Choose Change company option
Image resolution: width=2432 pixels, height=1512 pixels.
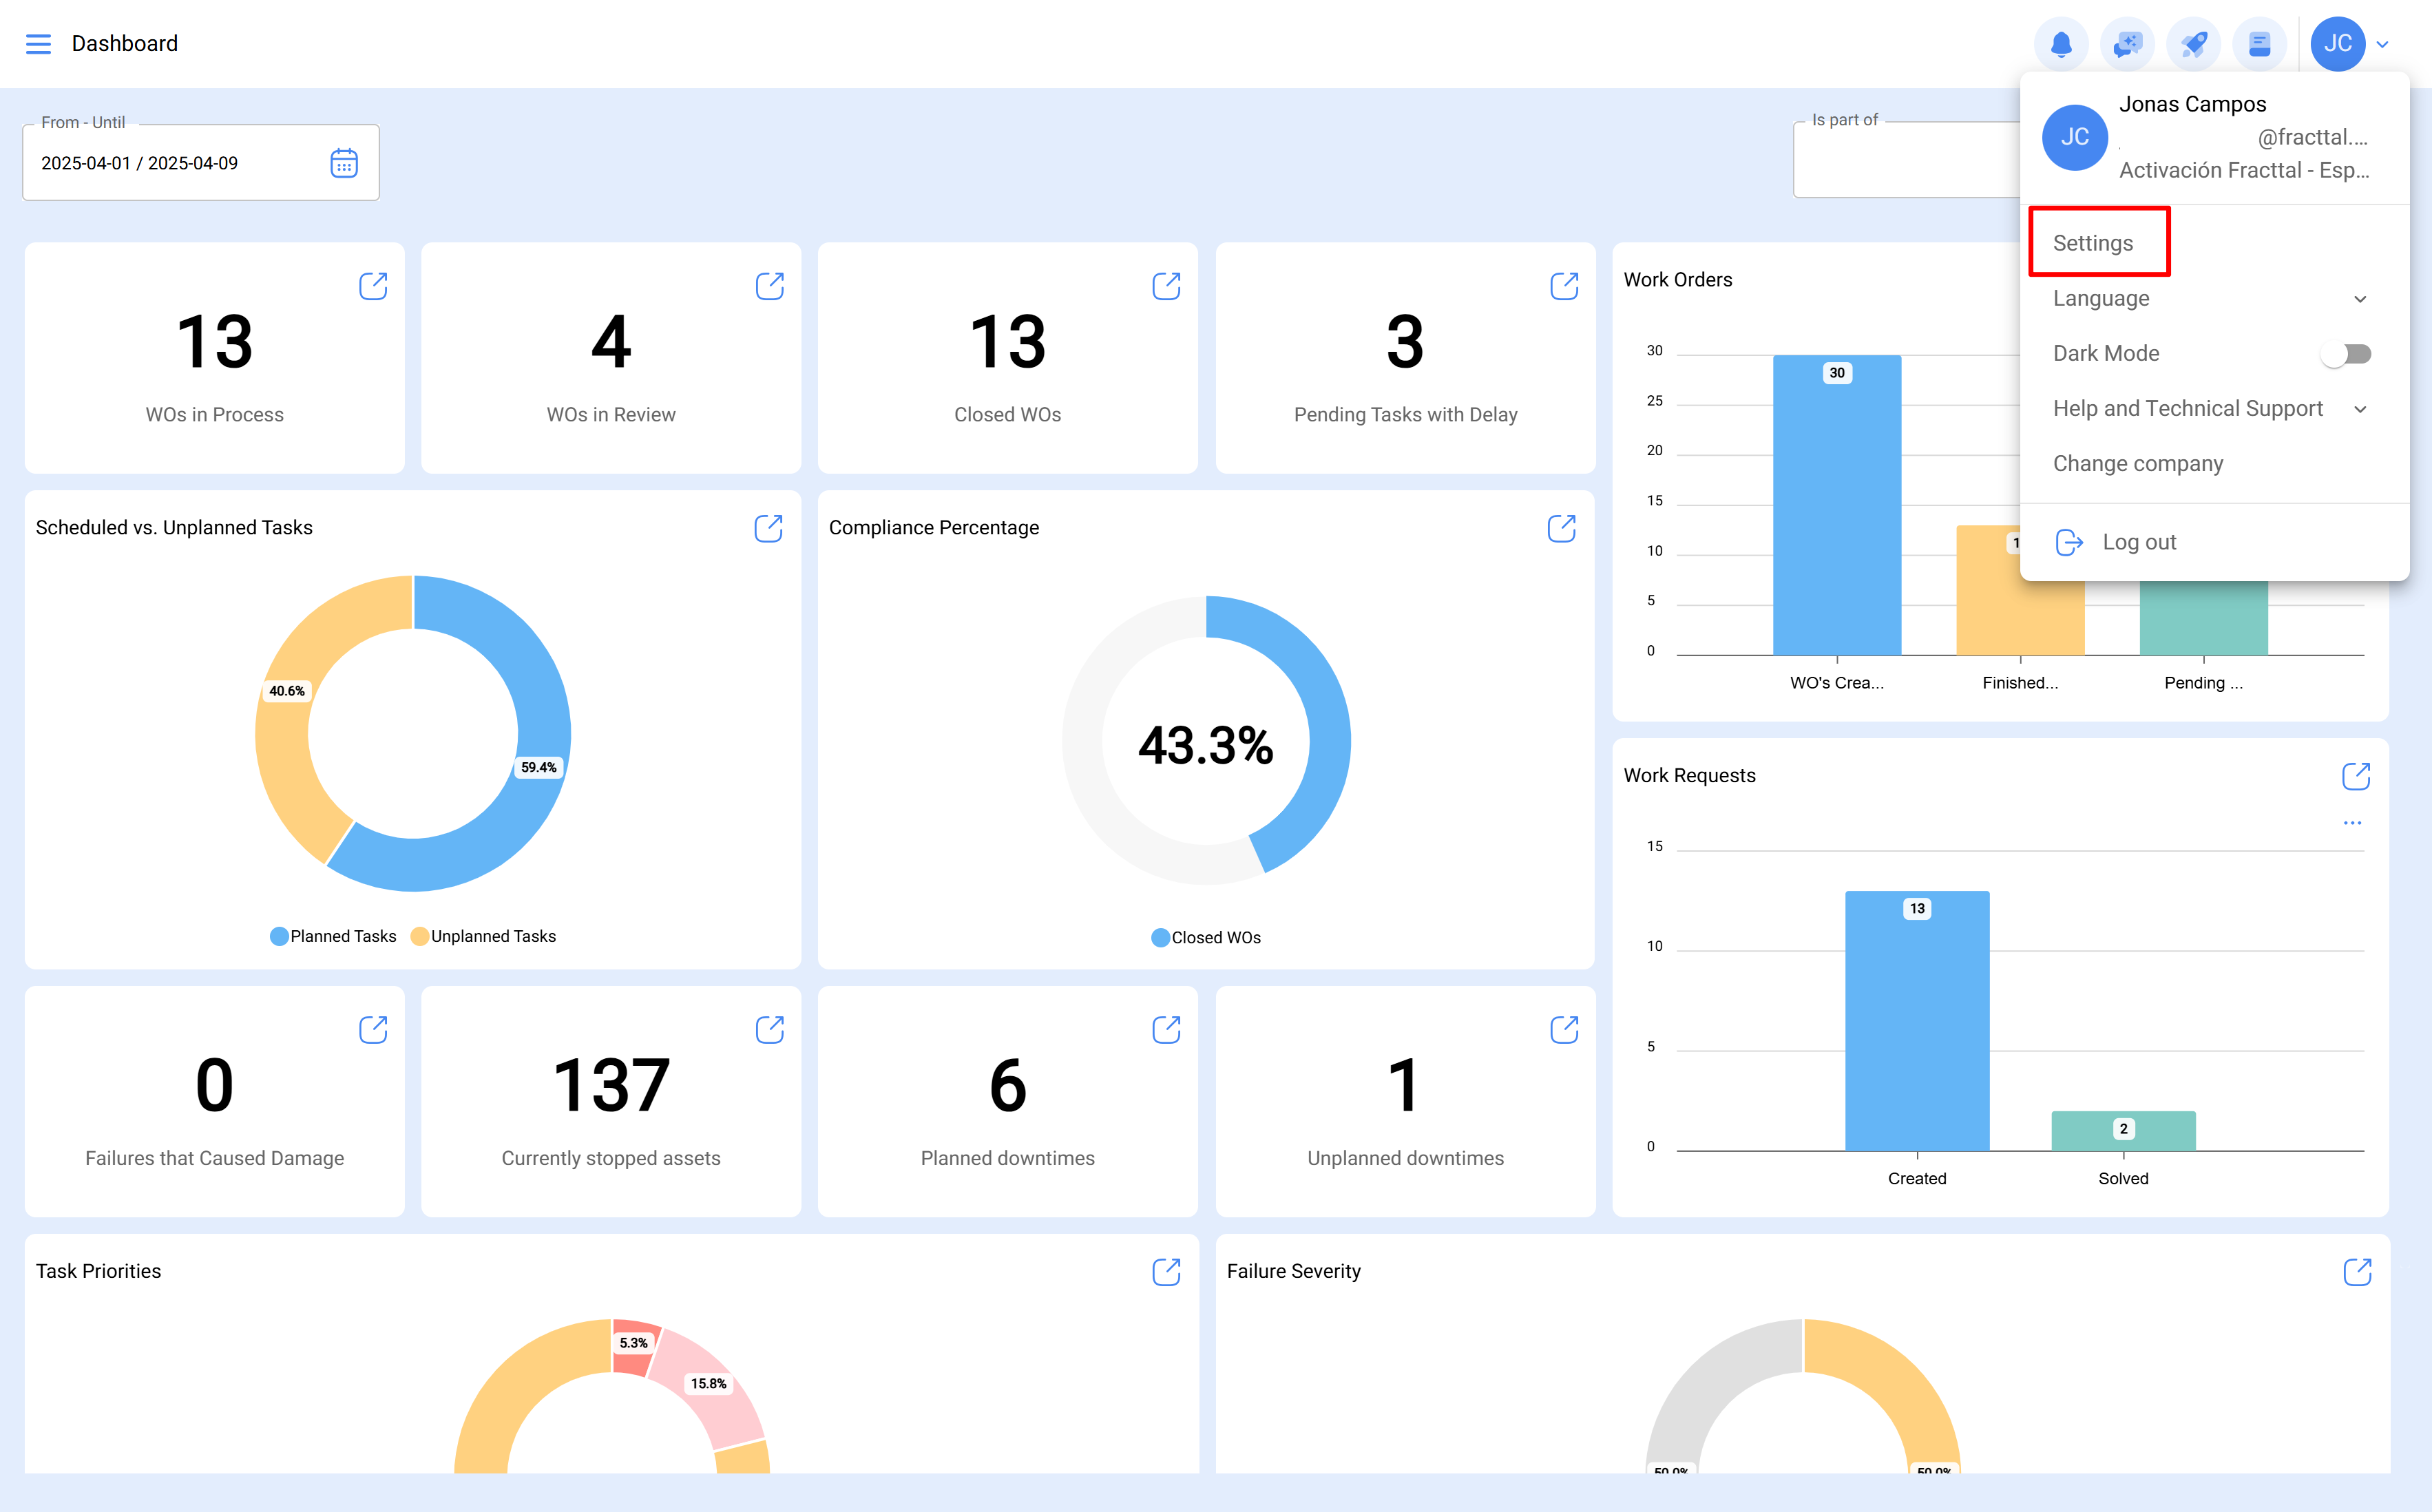tap(2137, 463)
